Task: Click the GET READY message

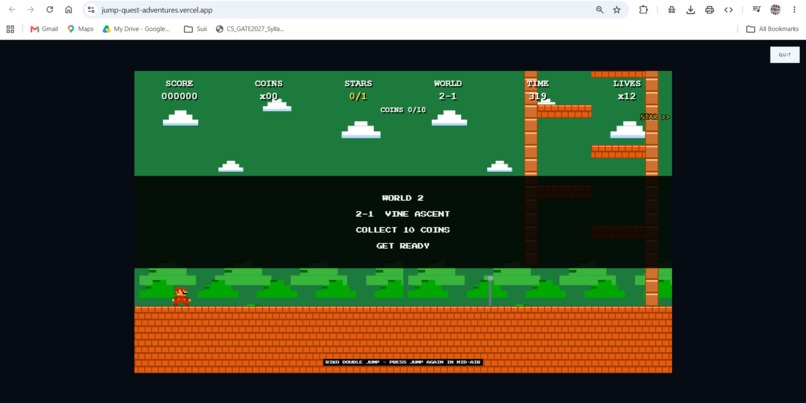Action: click(403, 246)
